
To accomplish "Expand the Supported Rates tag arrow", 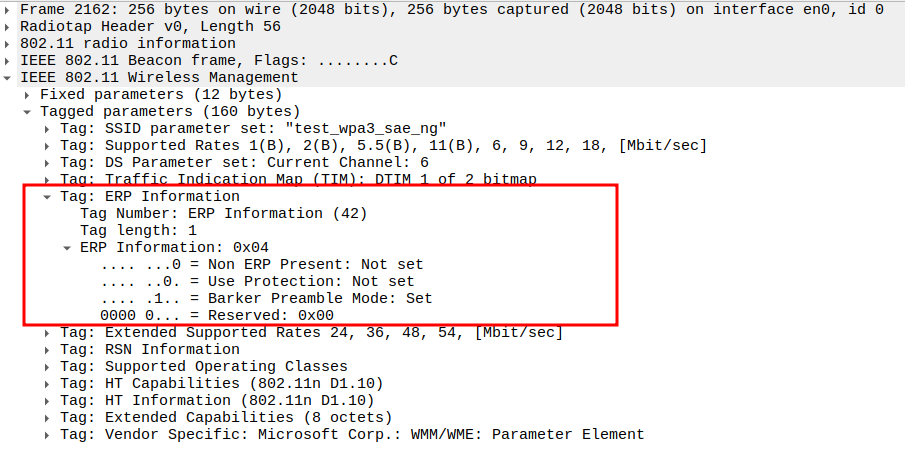I will pos(48,146).
